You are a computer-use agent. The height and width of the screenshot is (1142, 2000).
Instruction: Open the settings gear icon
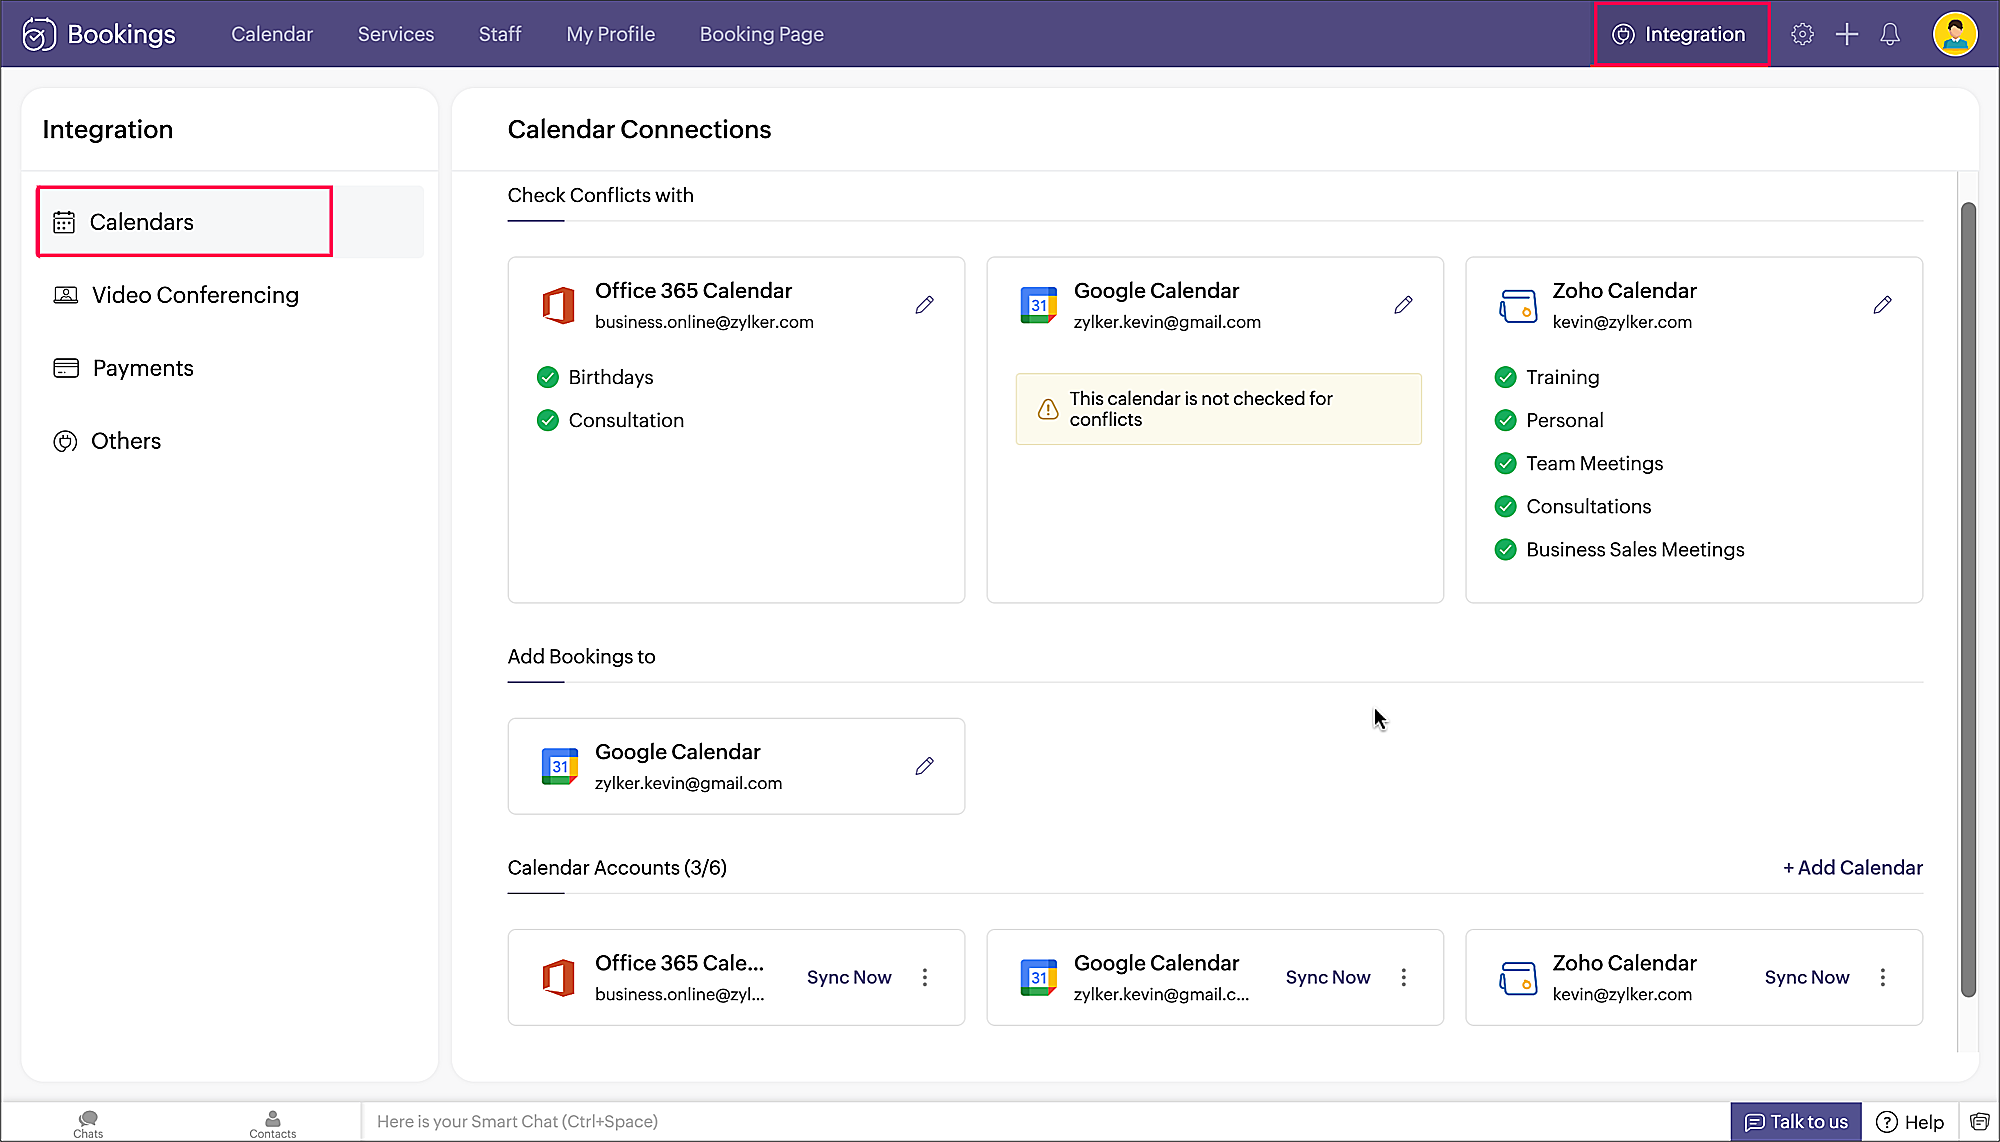point(1802,34)
